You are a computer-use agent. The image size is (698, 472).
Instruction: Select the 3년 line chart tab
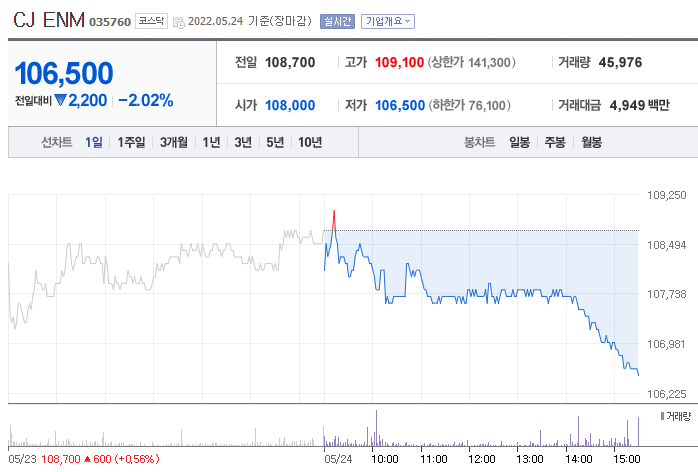(x=243, y=142)
